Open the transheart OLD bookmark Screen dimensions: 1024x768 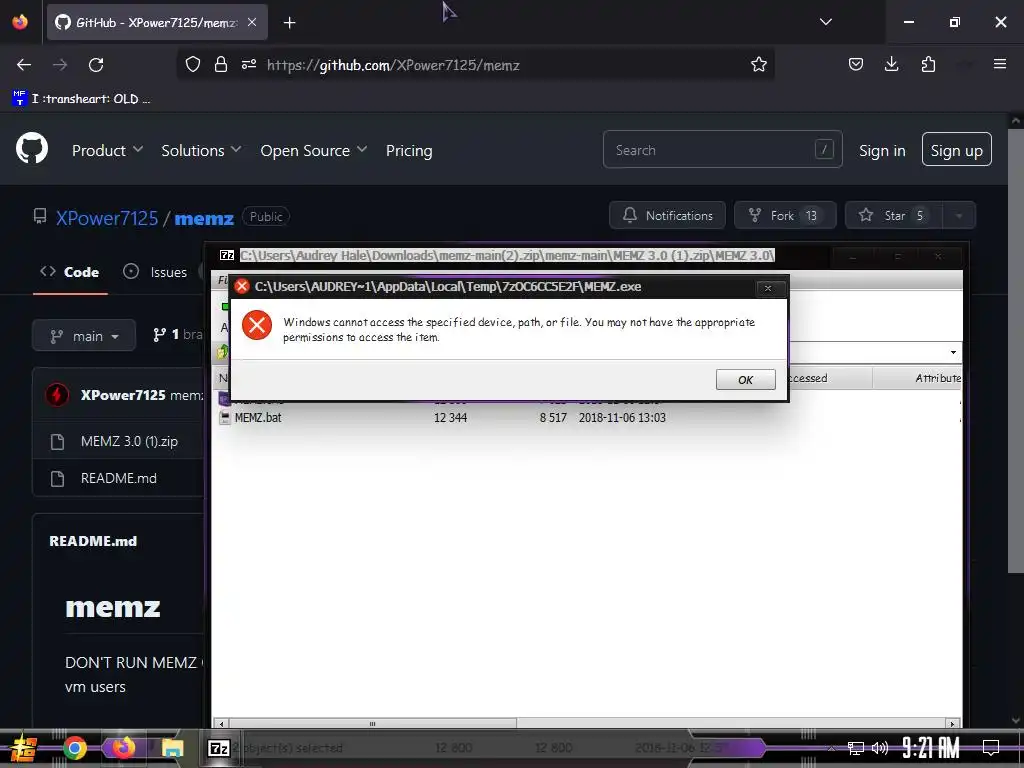(82, 99)
